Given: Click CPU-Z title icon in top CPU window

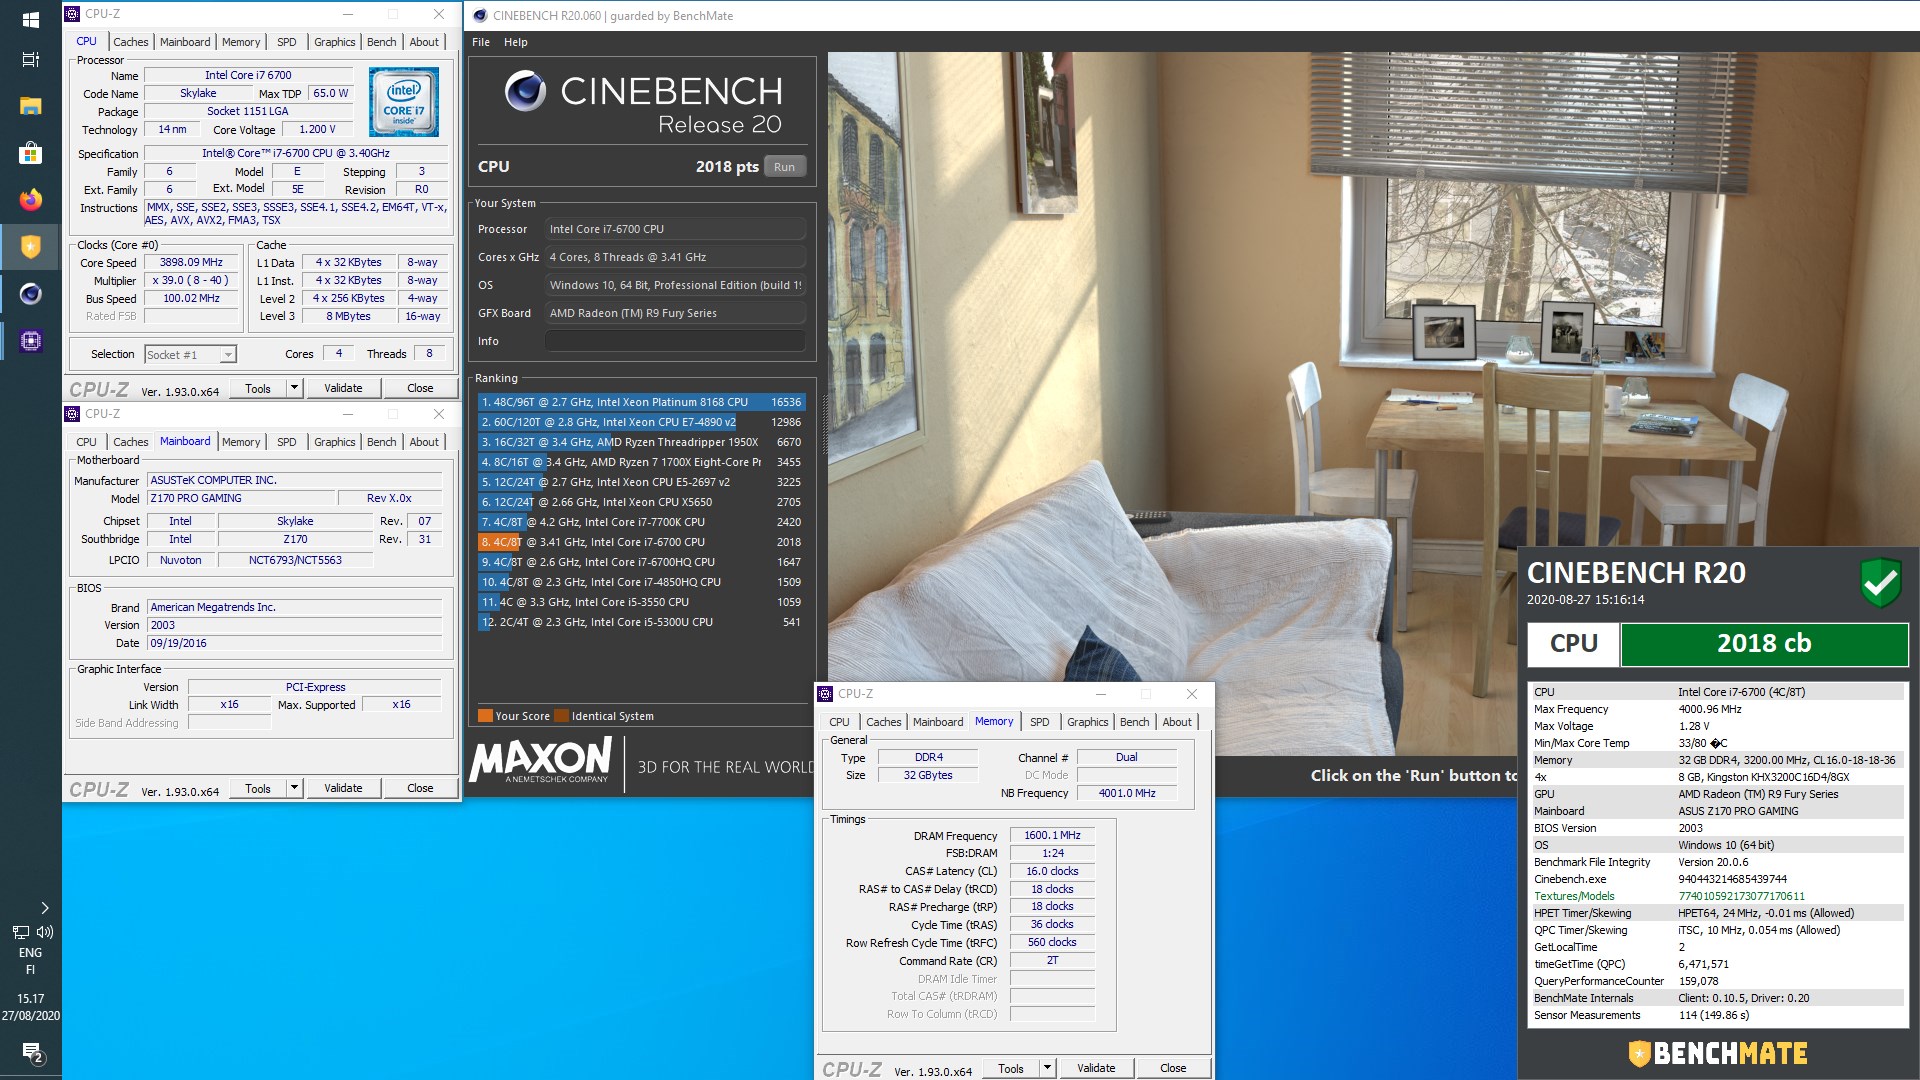Looking at the screenshot, I should click(72, 14).
